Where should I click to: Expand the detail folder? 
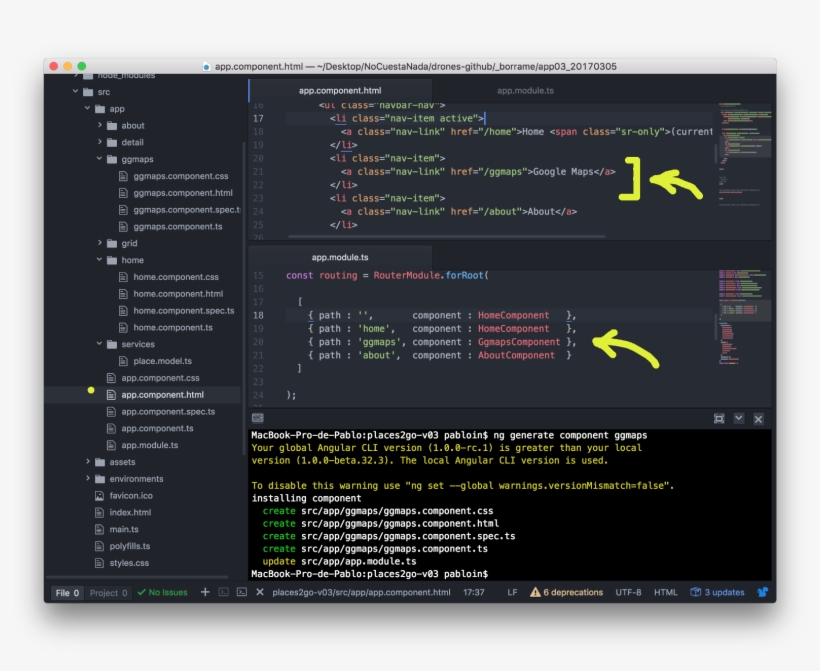tap(99, 142)
